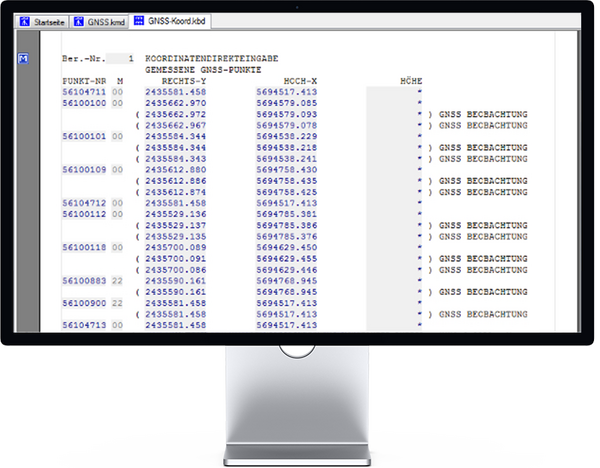Open the GNSS.kmd tab
Screen dimensions: 600x468
click(x=102, y=20)
